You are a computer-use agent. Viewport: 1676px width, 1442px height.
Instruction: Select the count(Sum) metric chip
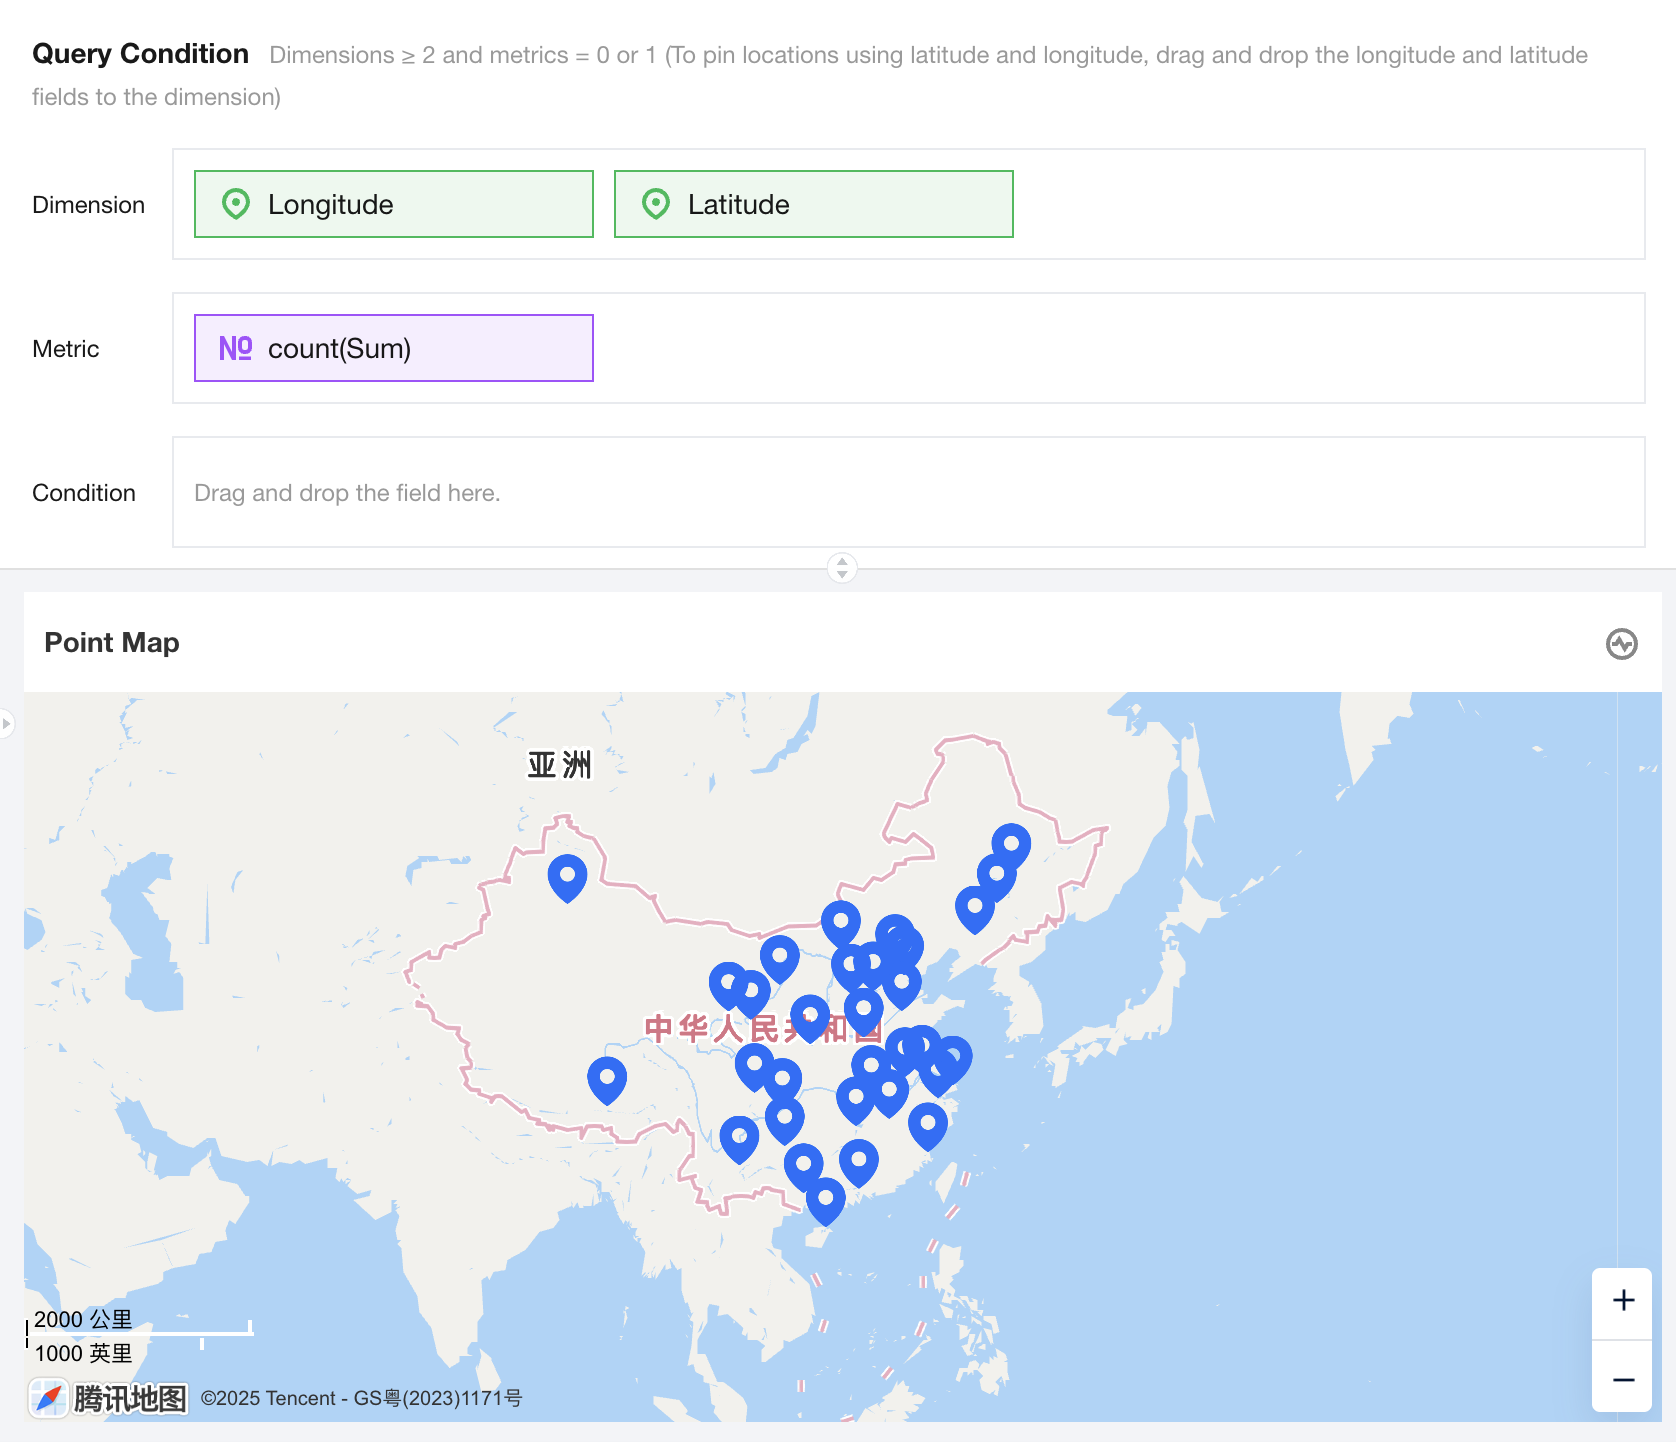click(x=393, y=348)
